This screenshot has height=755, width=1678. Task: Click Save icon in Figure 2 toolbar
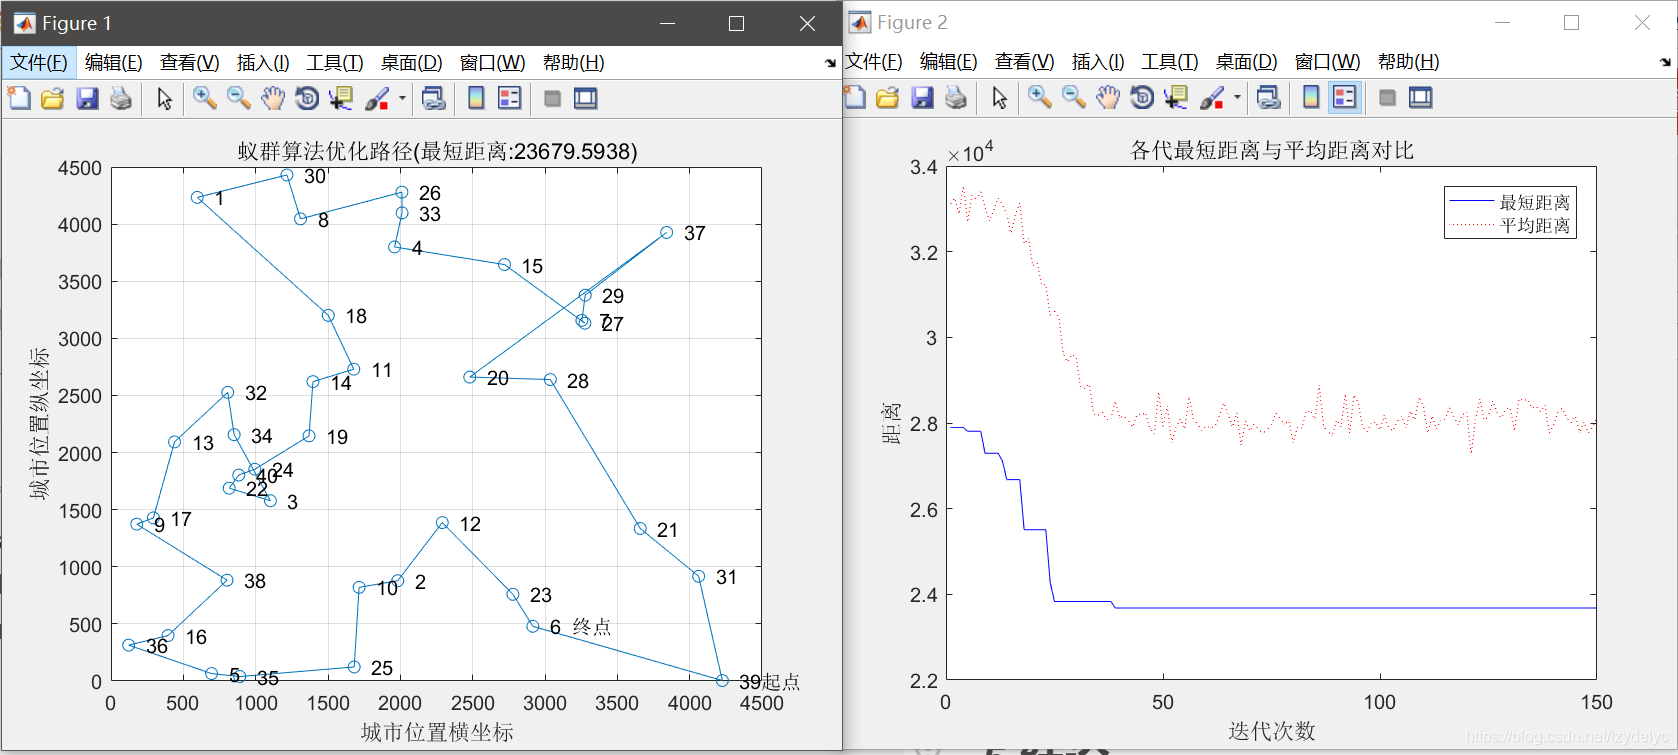[x=922, y=97]
